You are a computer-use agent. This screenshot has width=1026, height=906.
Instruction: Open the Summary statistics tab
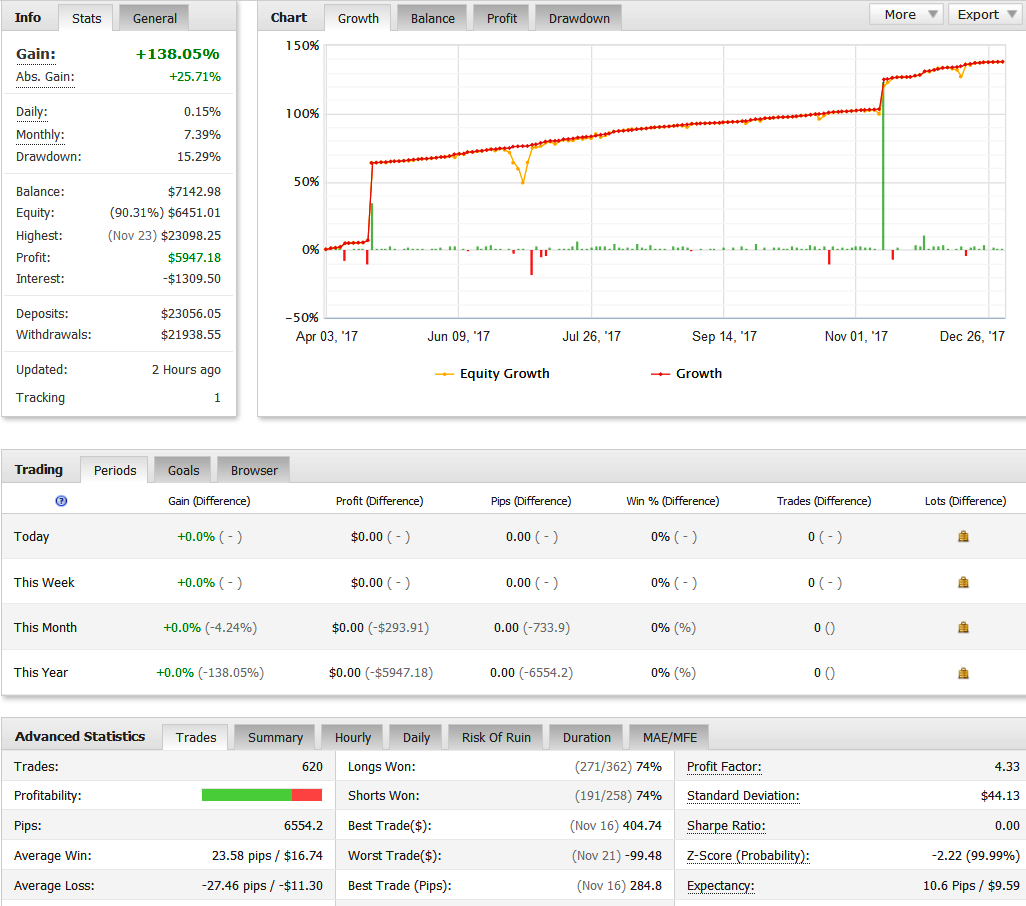point(275,737)
